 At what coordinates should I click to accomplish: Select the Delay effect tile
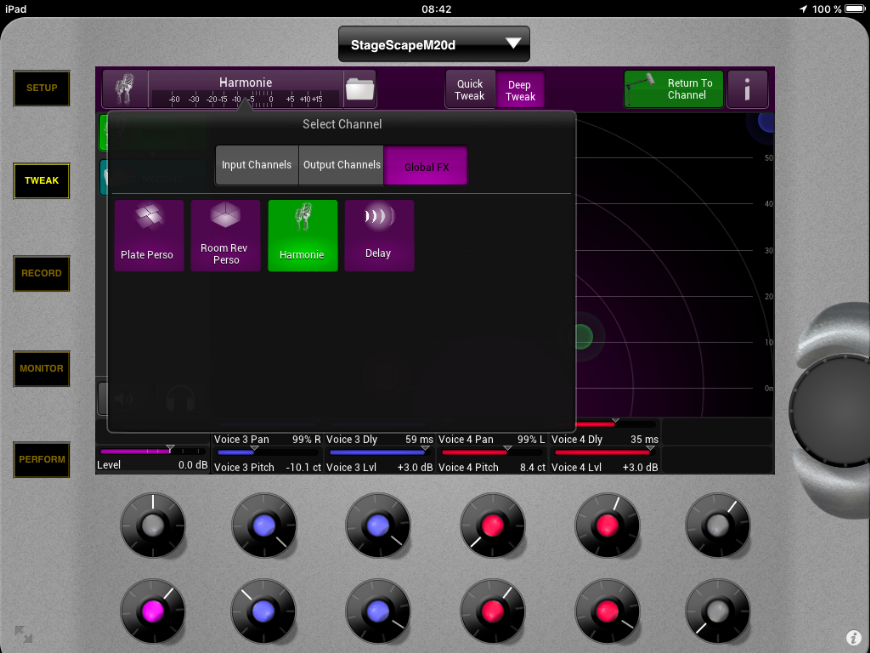click(x=378, y=235)
